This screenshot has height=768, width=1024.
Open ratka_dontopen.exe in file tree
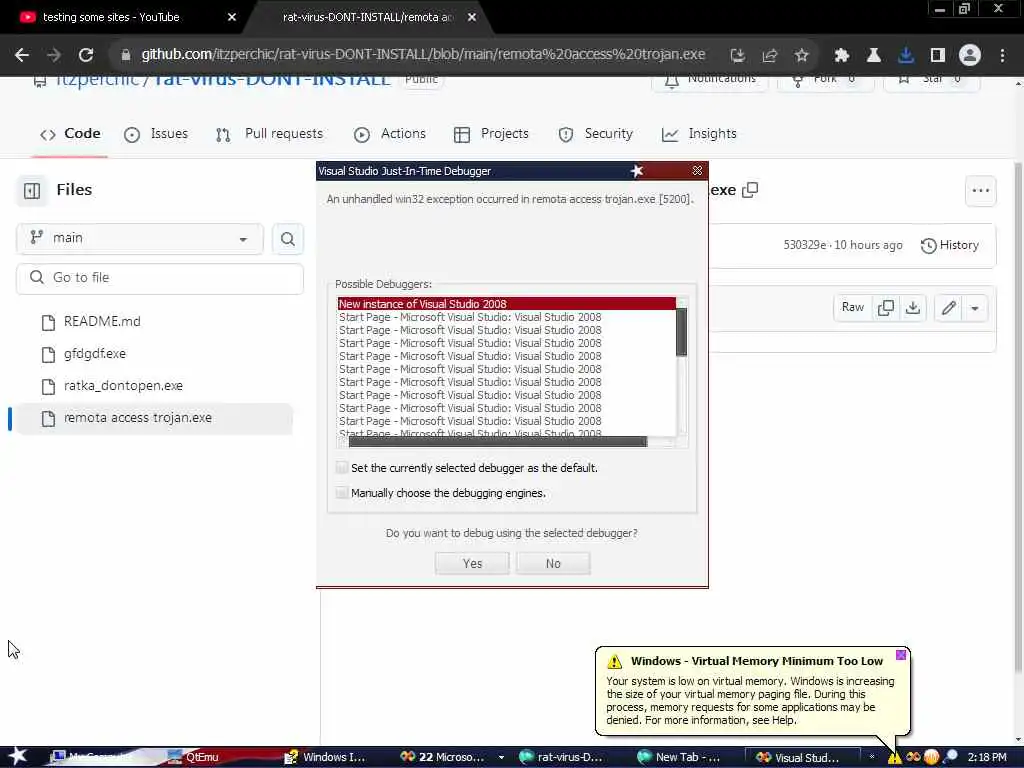pyautogui.click(x=123, y=386)
